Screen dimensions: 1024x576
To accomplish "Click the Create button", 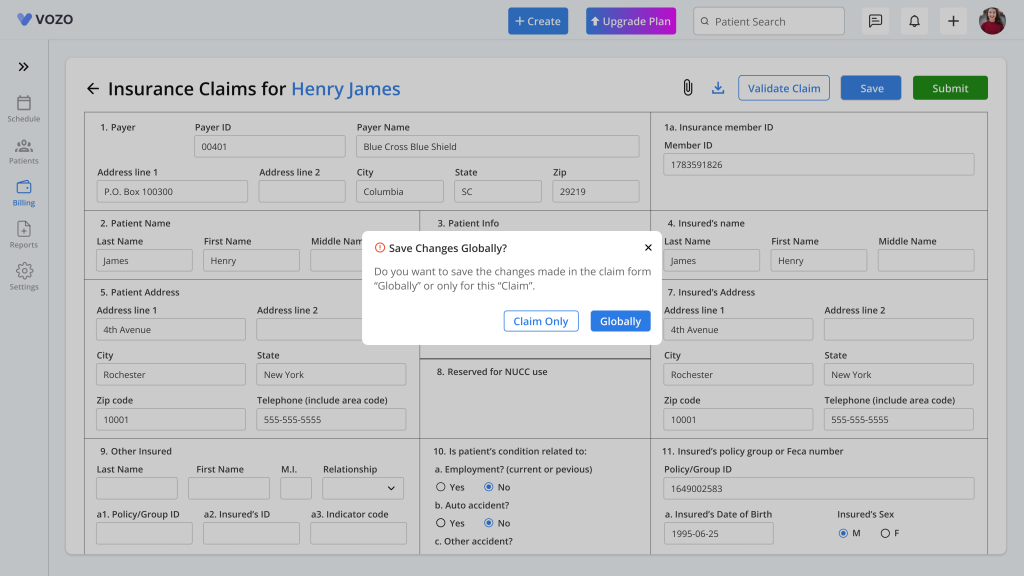I will click(538, 21).
